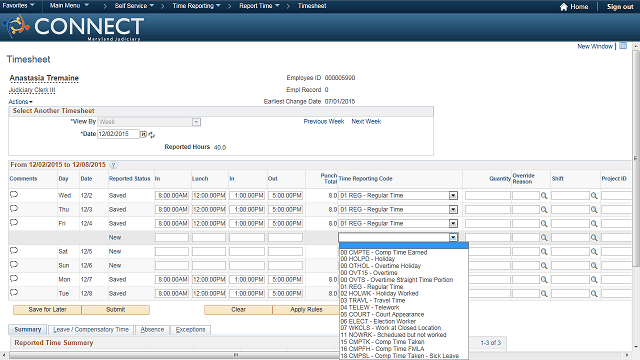Choose 04 TELEW - Telework option
Screen dimensions: 640x360
pyautogui.click(x=370, y=307)
